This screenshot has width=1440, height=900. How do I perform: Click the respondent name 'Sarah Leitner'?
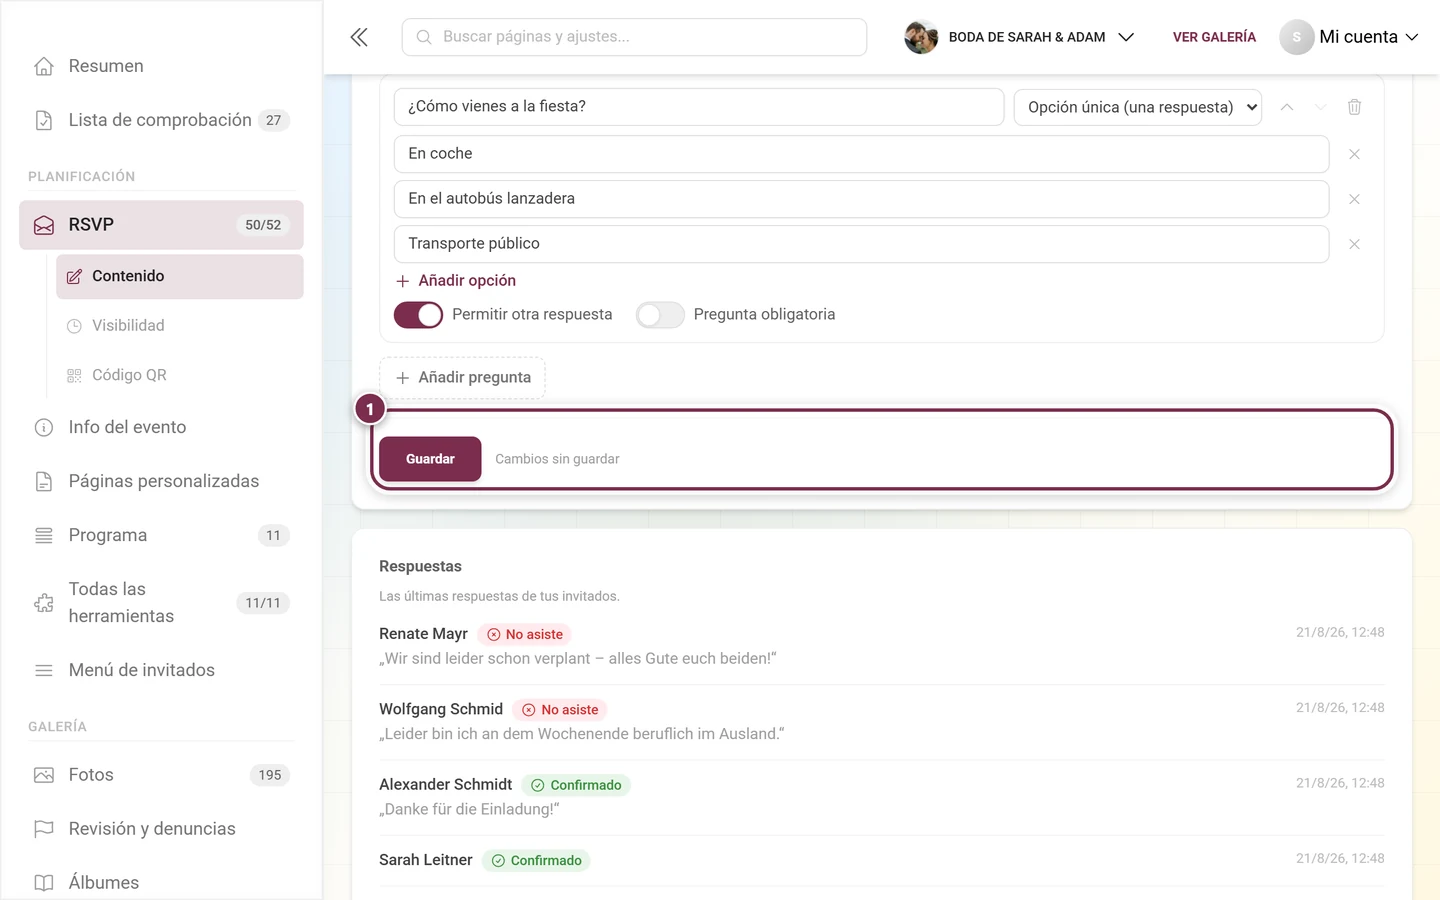425,860
